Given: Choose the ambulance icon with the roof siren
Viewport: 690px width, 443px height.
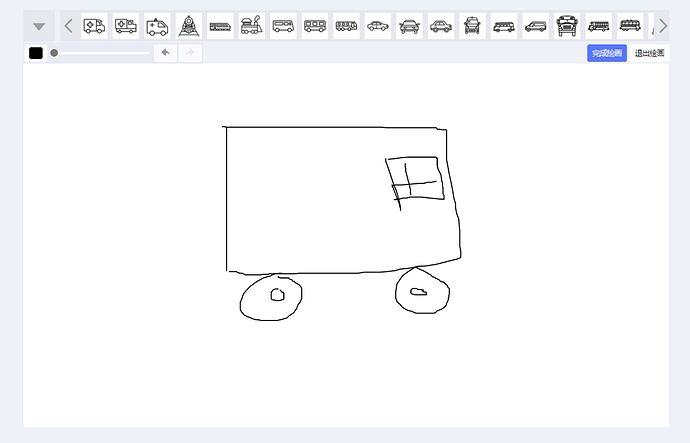Looking at the screenshot, I should point(157,26).
